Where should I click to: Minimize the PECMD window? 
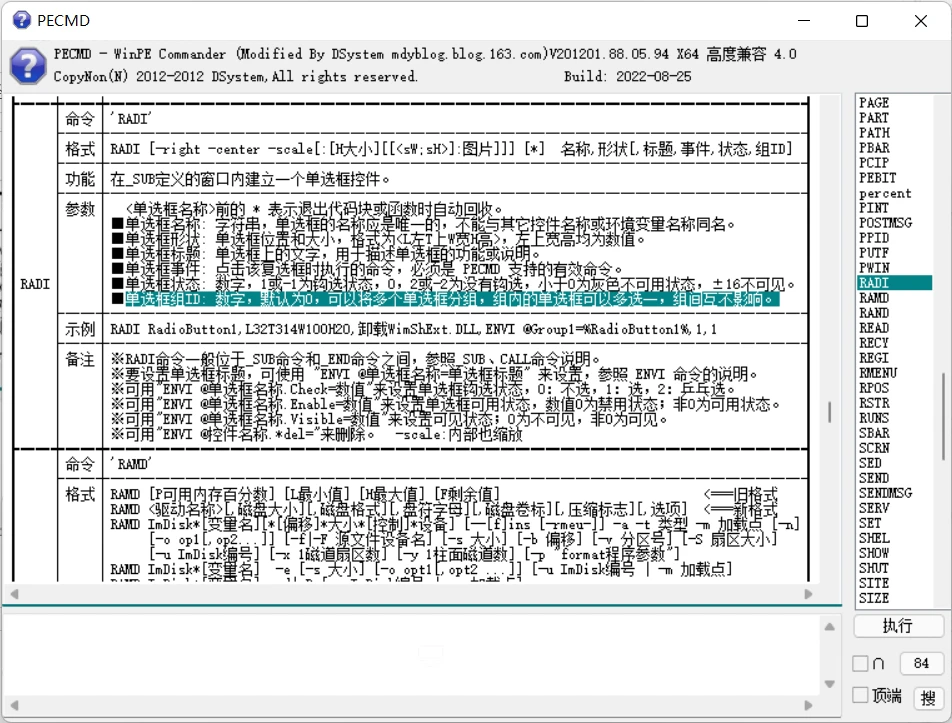coord(804,21)
